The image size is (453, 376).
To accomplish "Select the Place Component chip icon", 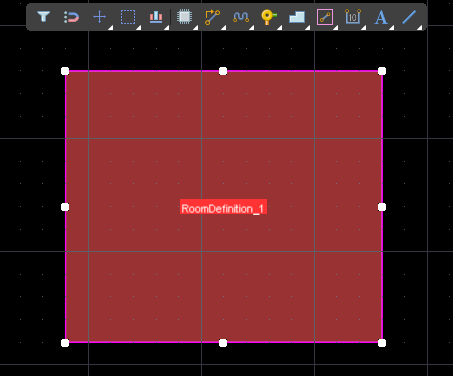I will [184, 17].
